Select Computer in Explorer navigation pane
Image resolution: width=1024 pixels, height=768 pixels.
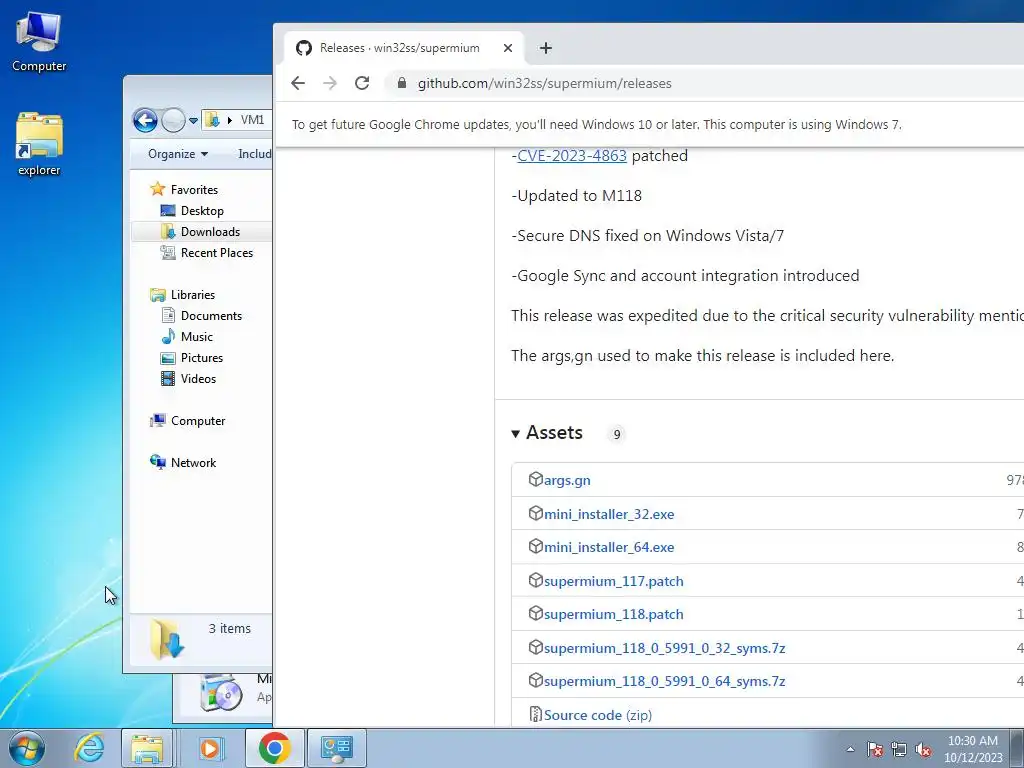198,421
